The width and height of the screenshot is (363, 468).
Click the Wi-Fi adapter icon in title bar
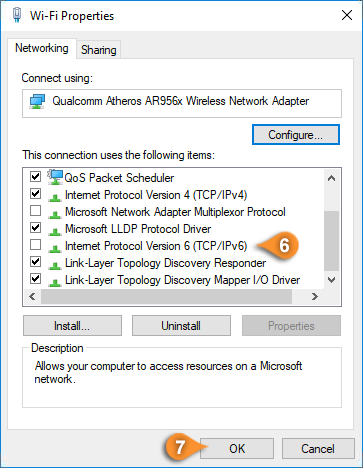point(17,15)
